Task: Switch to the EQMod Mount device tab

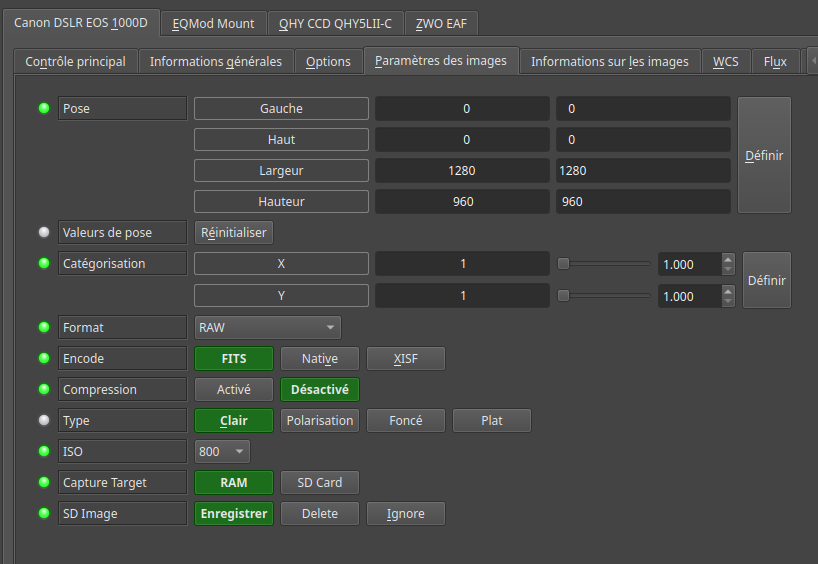Action: [213, 23]
